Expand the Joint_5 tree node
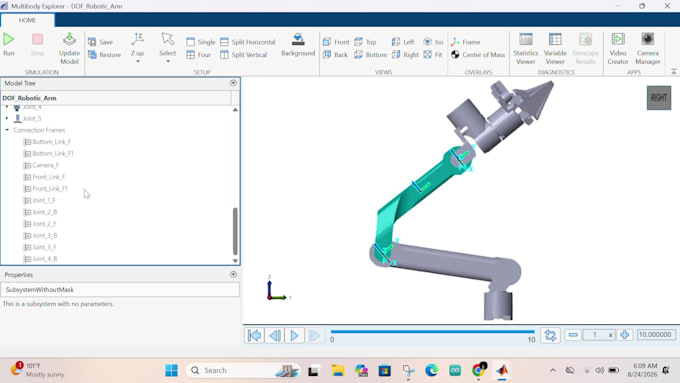 [x=7, y=118]
